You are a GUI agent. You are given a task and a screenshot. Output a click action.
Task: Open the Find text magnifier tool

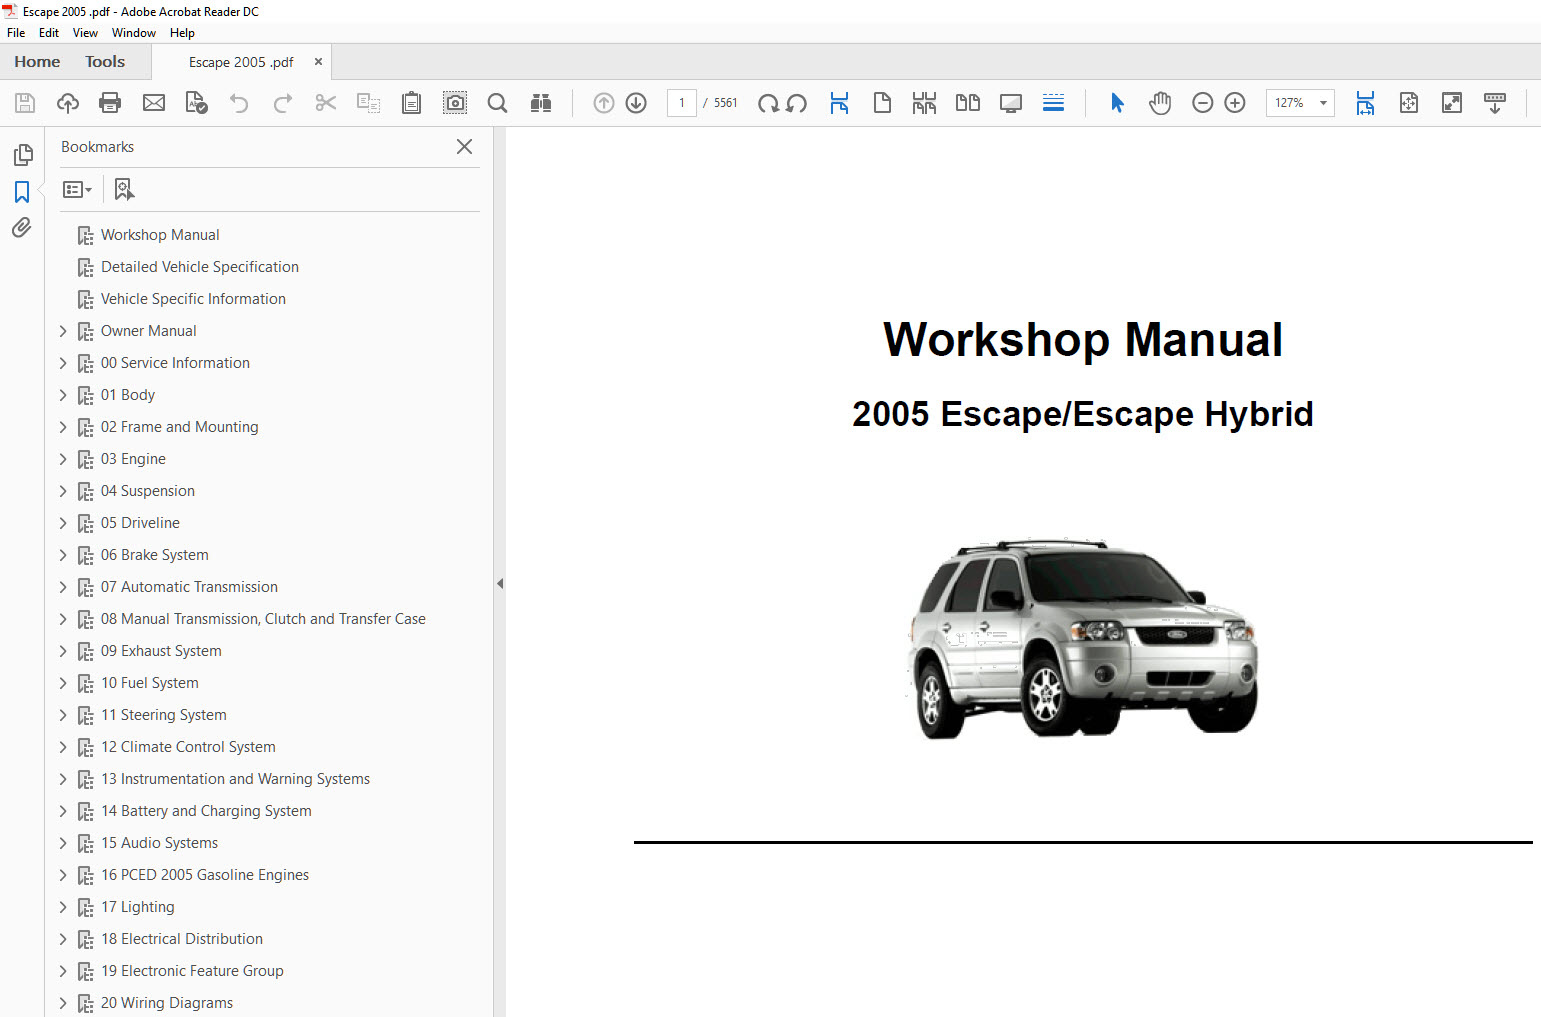(x=497, y=103)
